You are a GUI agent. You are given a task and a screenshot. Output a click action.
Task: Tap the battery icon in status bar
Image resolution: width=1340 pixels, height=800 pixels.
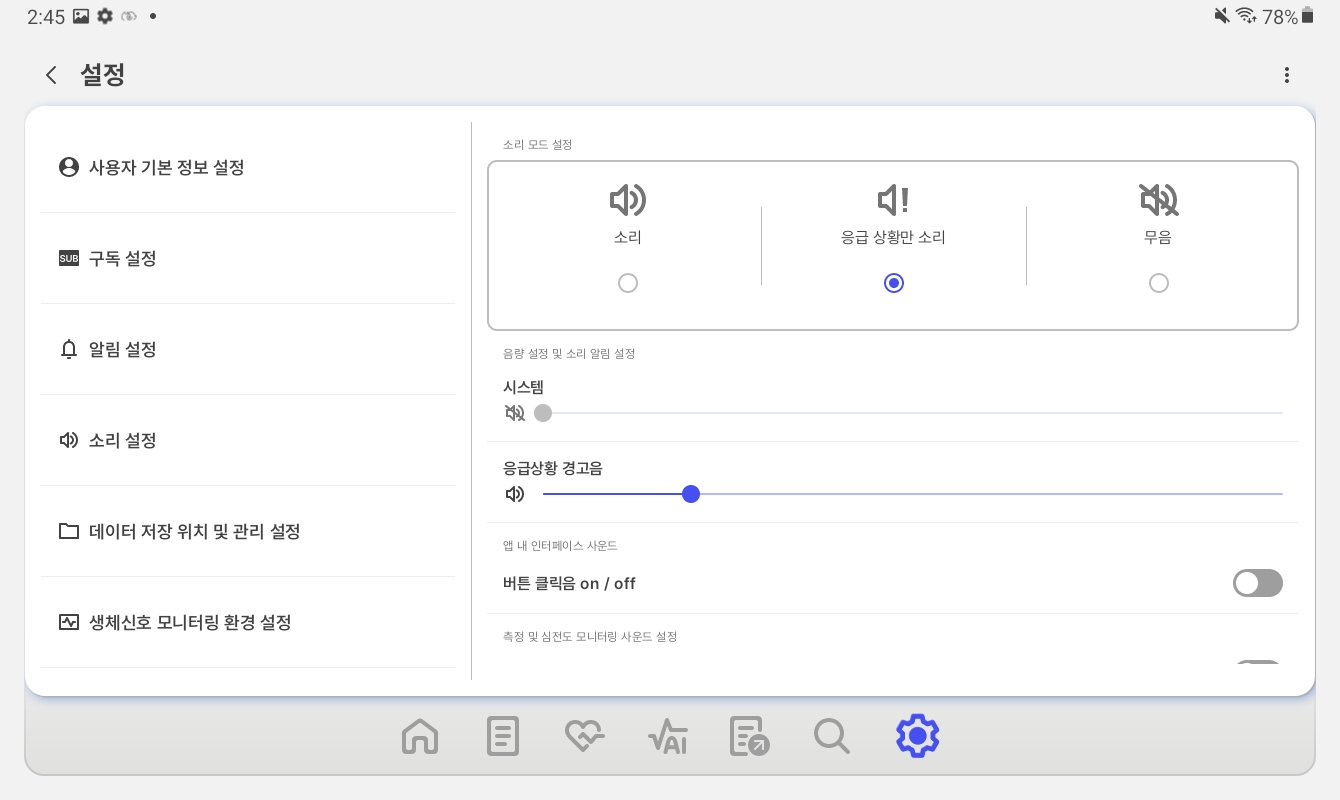pos(1307,16)
